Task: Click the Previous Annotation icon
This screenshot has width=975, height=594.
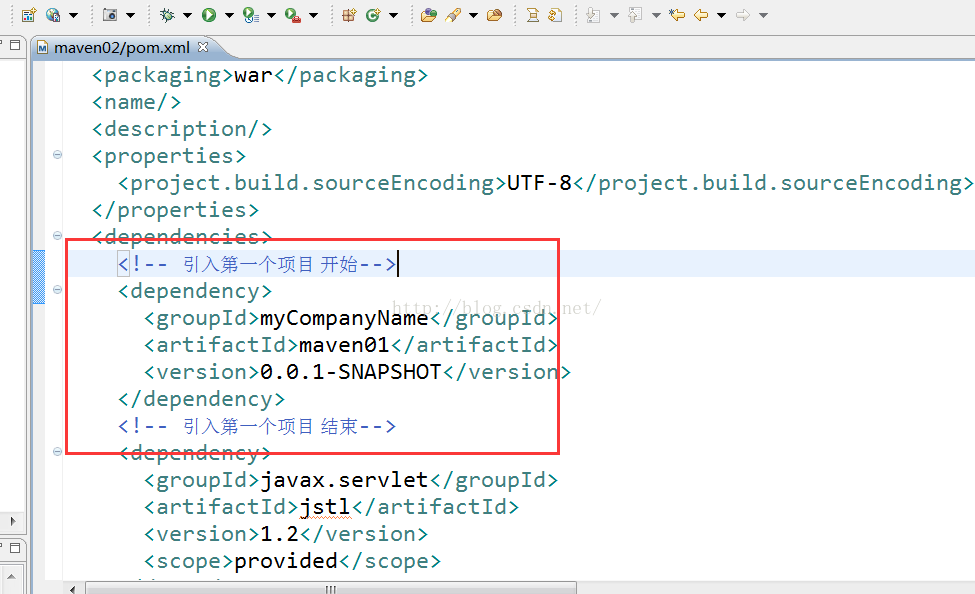Action: (635, 15)
